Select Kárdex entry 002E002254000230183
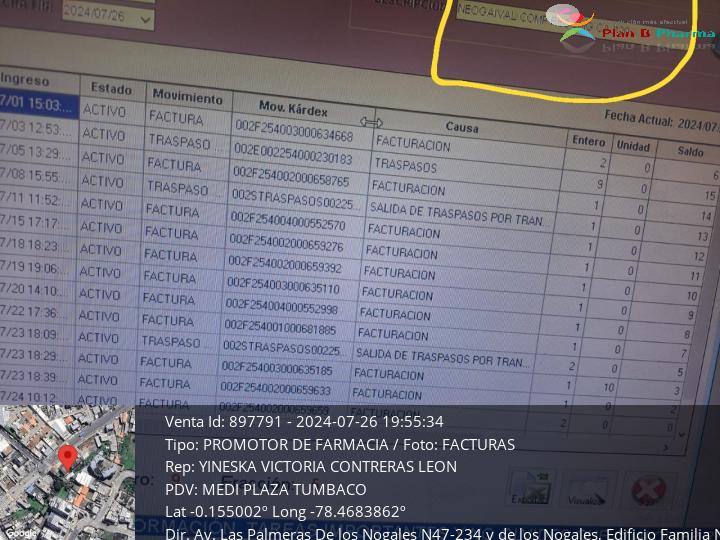 pyautogui.click(x=292, y=153)
